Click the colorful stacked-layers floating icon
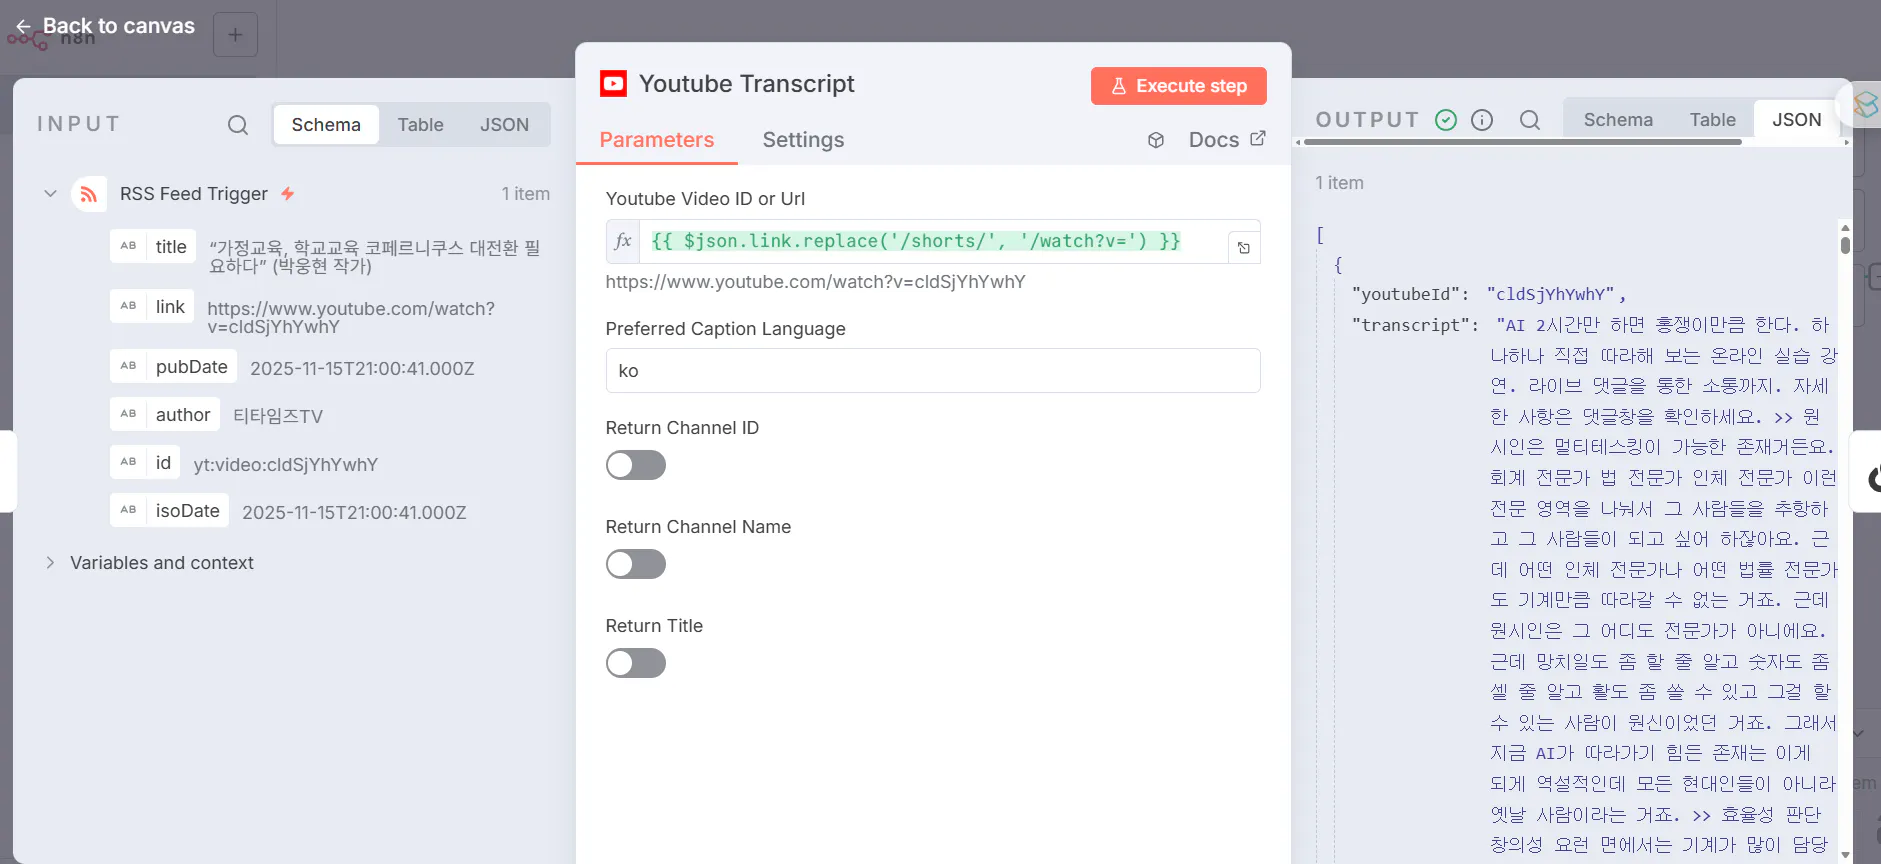Viewport: 1881px width, 864px height. click(1865, 104)
